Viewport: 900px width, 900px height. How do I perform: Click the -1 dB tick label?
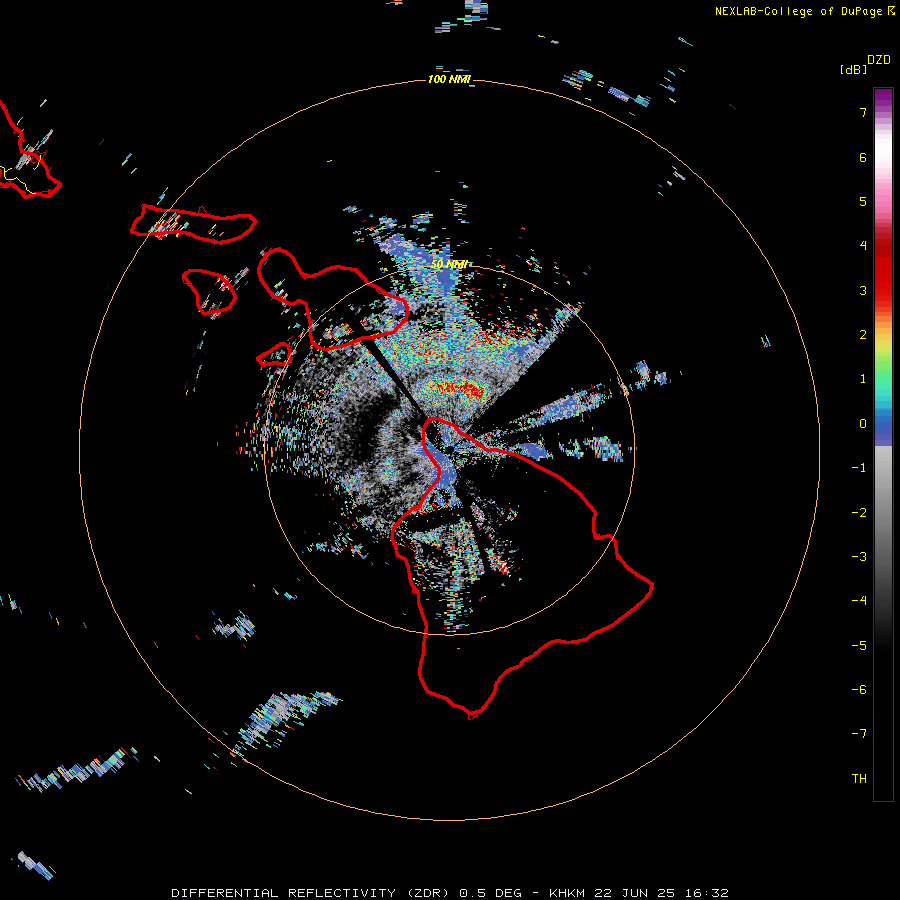[x=859, y=468]
